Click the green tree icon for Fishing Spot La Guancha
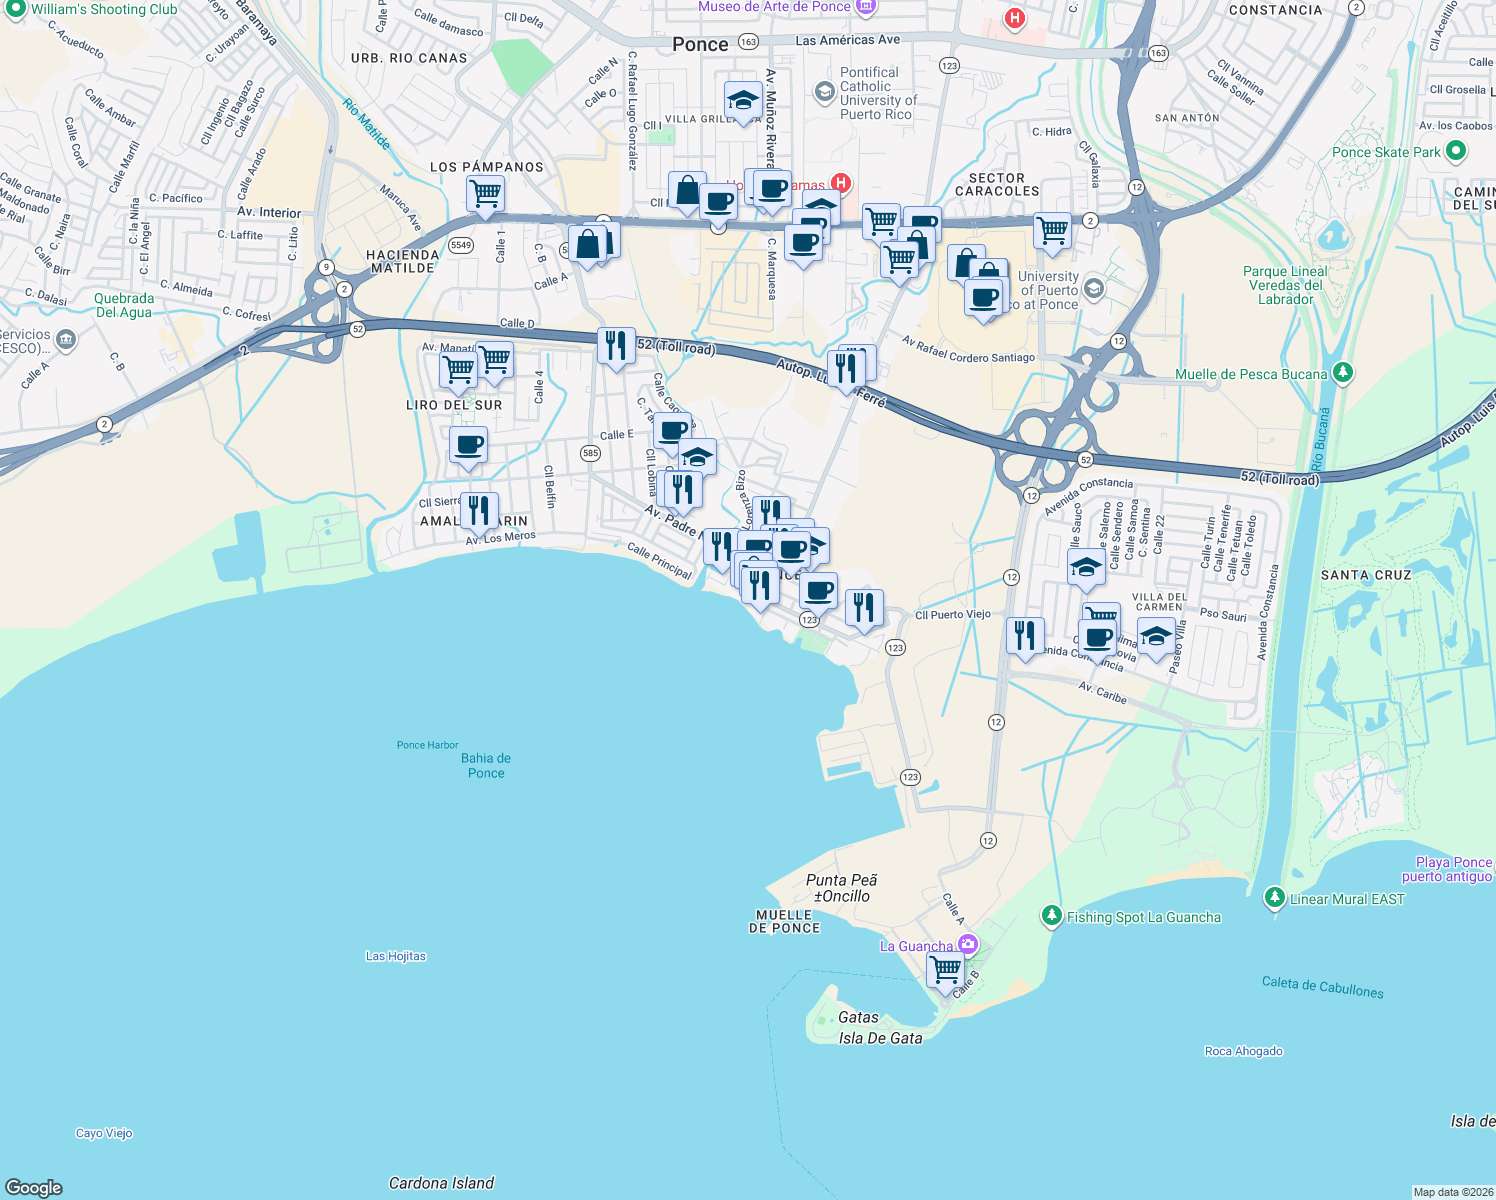 (1052, 913)
